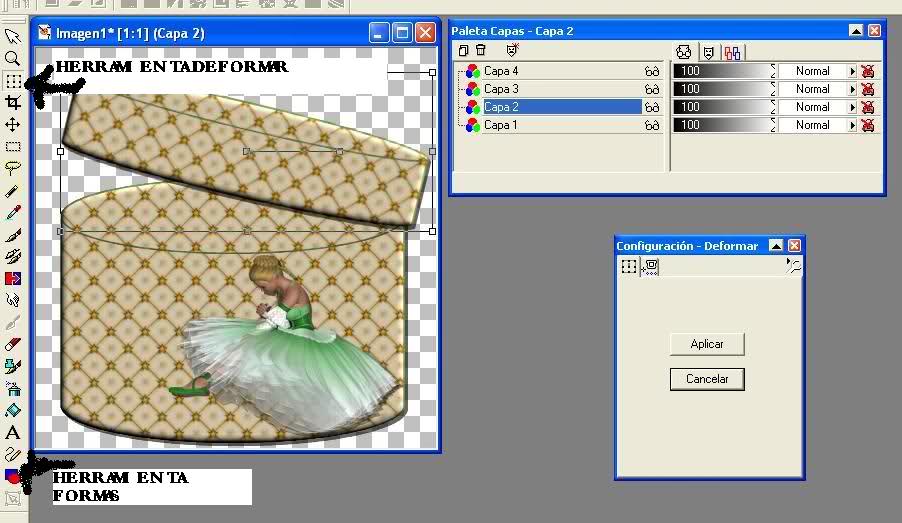Image resolution: width=902 pixels, height=523 pixels.
Task: Open the blend mode dropdown for Capa 3
Action: (853, 89)
